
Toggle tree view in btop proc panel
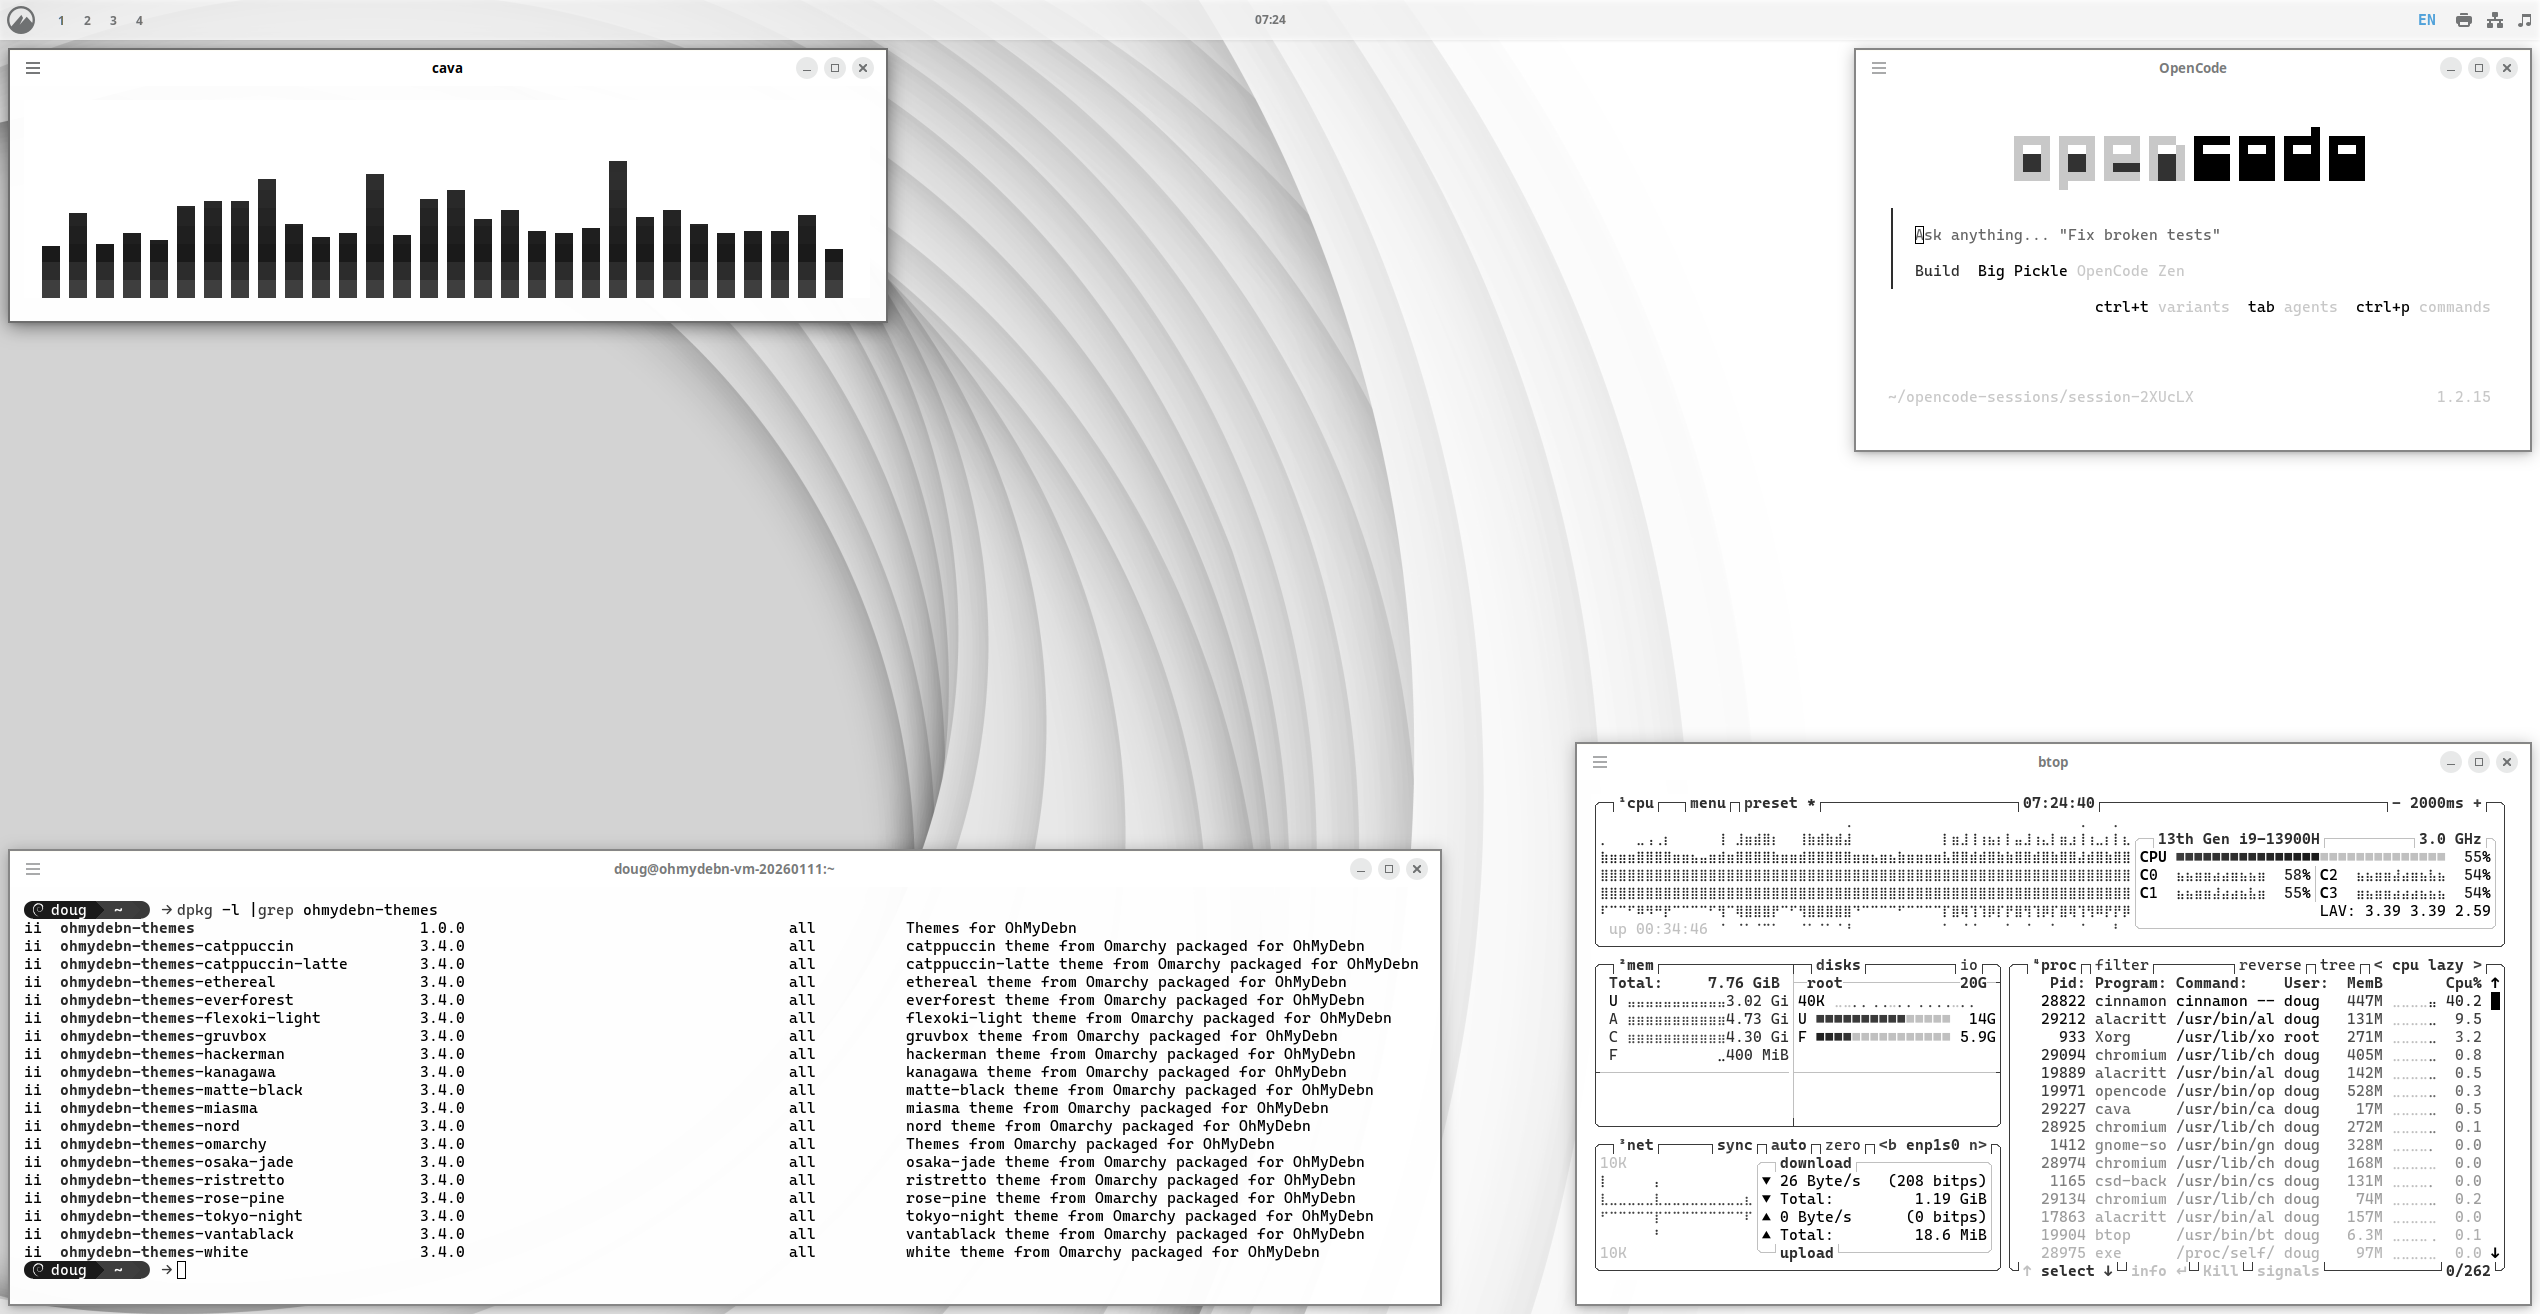click(2337, 965)
